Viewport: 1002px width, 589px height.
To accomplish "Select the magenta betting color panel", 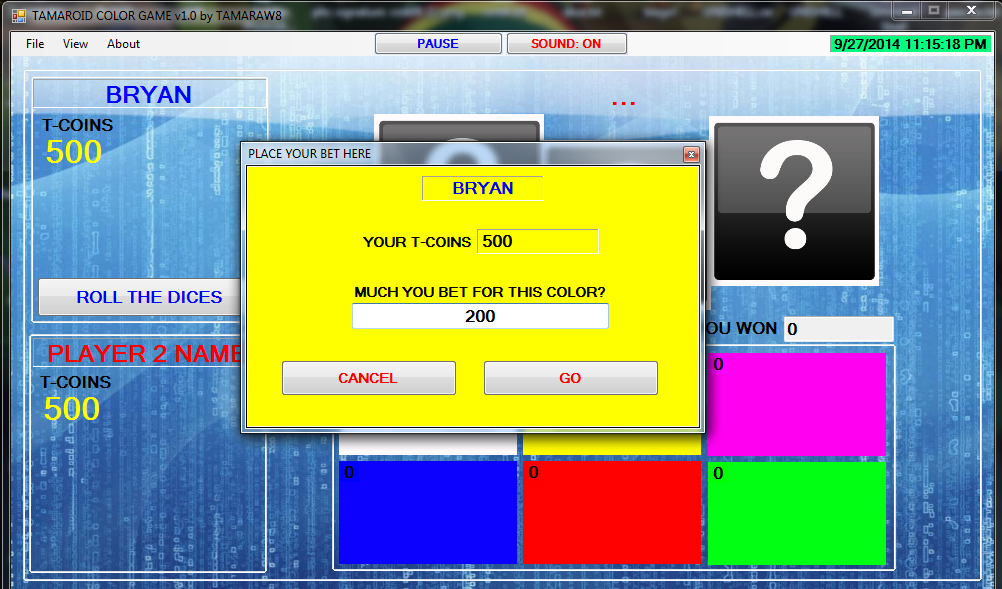I will pyautogui.click(x=795, y=404).
